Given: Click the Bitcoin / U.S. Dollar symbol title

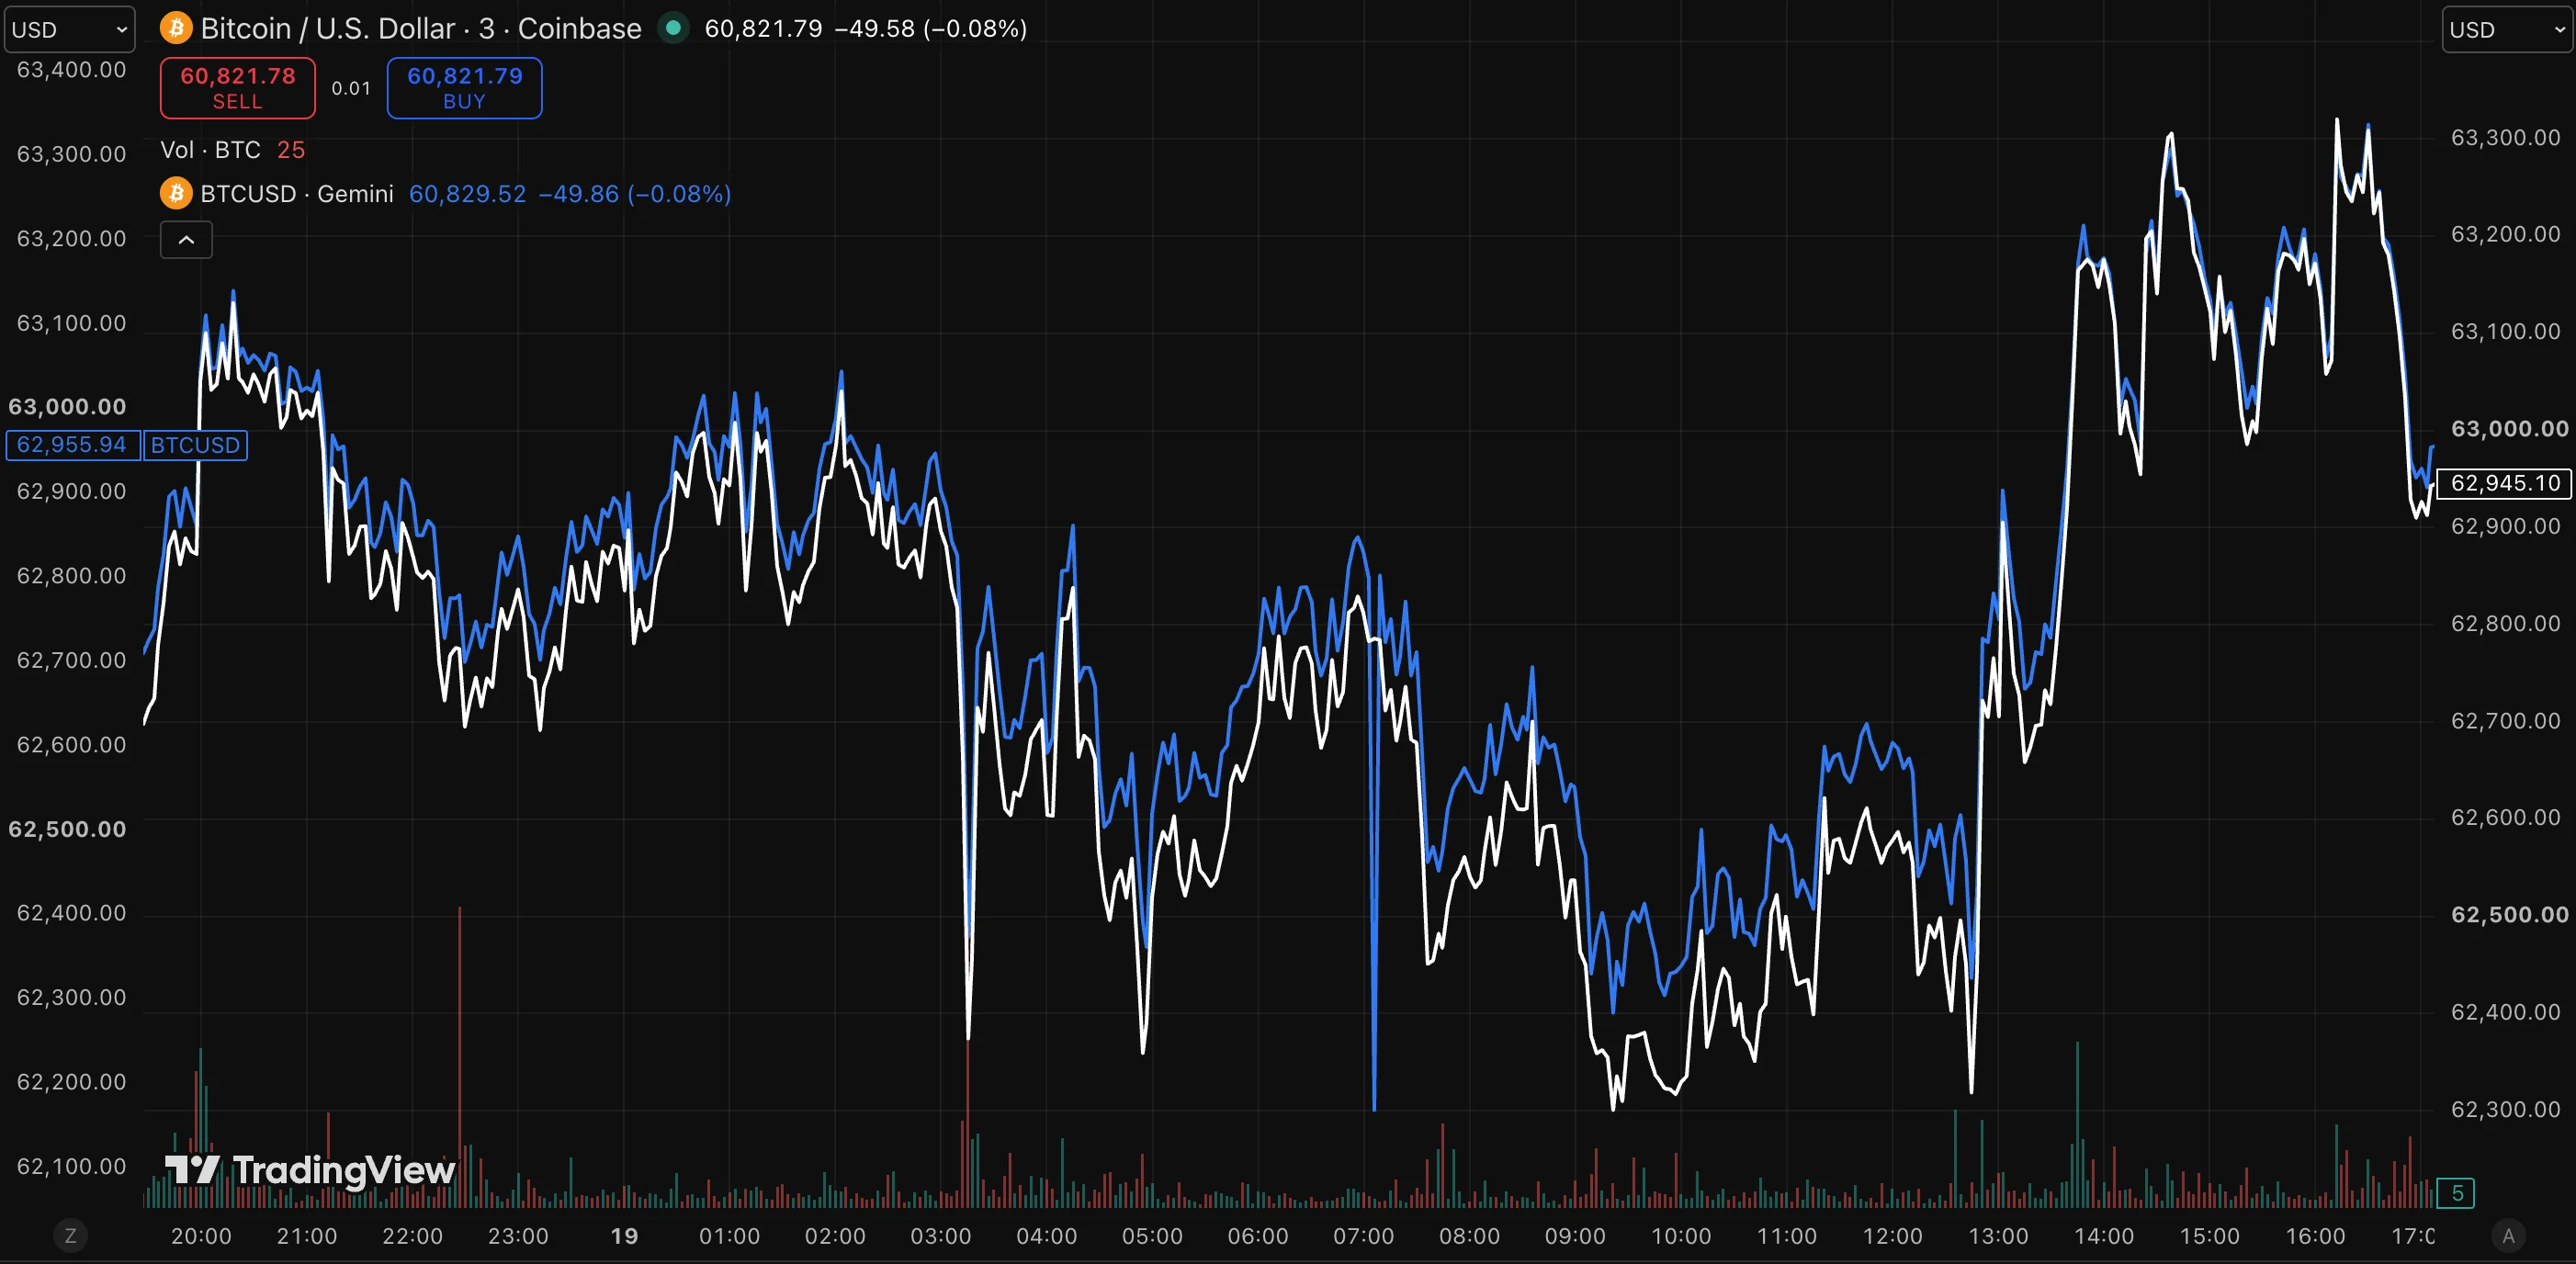Looking at the screenshot, I should pyautogui.click(x=421, y=28).
